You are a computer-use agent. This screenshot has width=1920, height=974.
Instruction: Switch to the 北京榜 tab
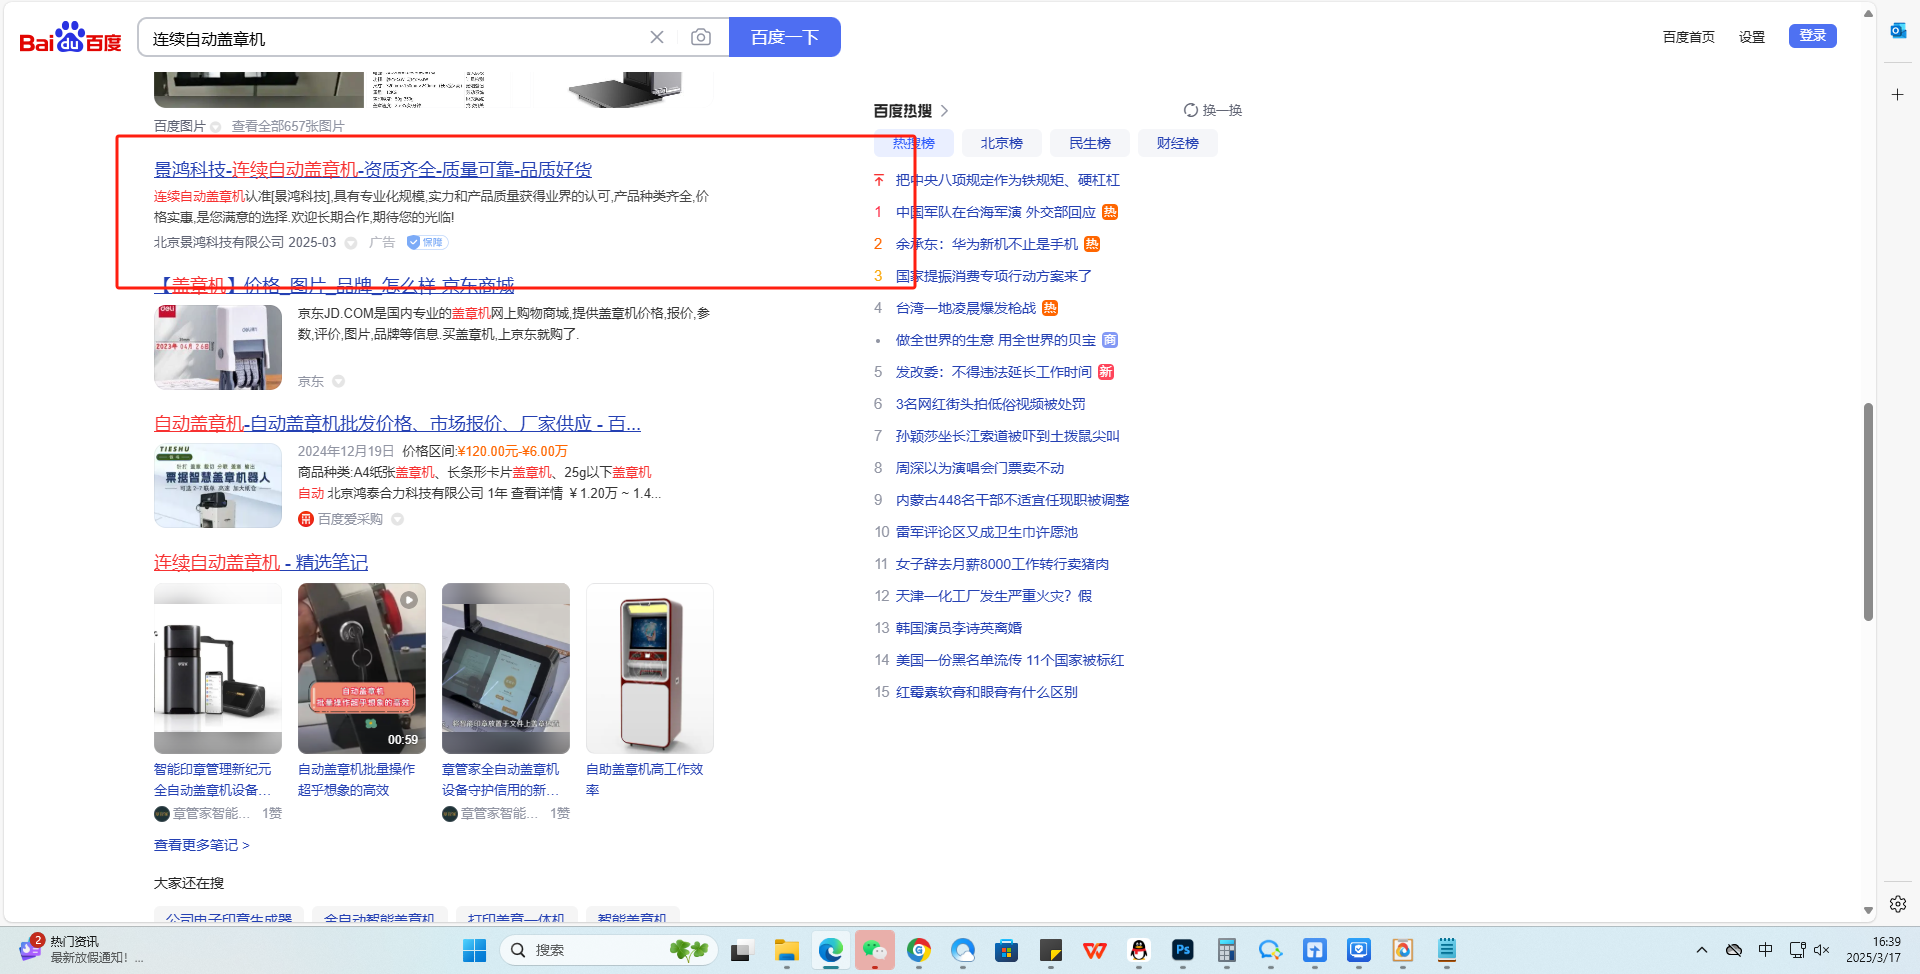1002,143
